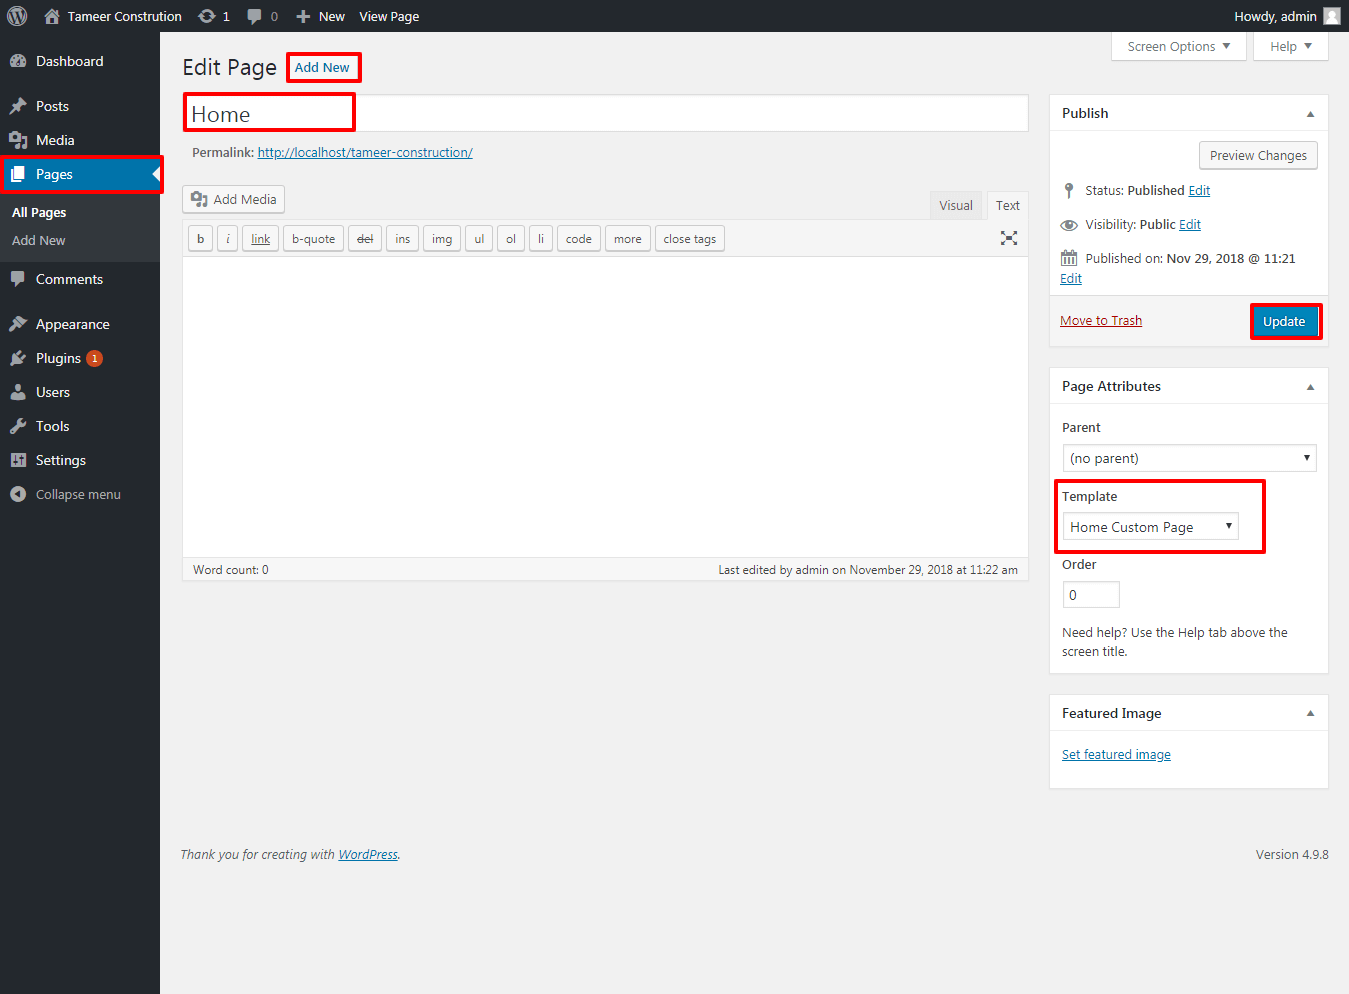
Task: Toggle the distraction-free fullscreen editor icon
Action: (x=1009, y=238)
